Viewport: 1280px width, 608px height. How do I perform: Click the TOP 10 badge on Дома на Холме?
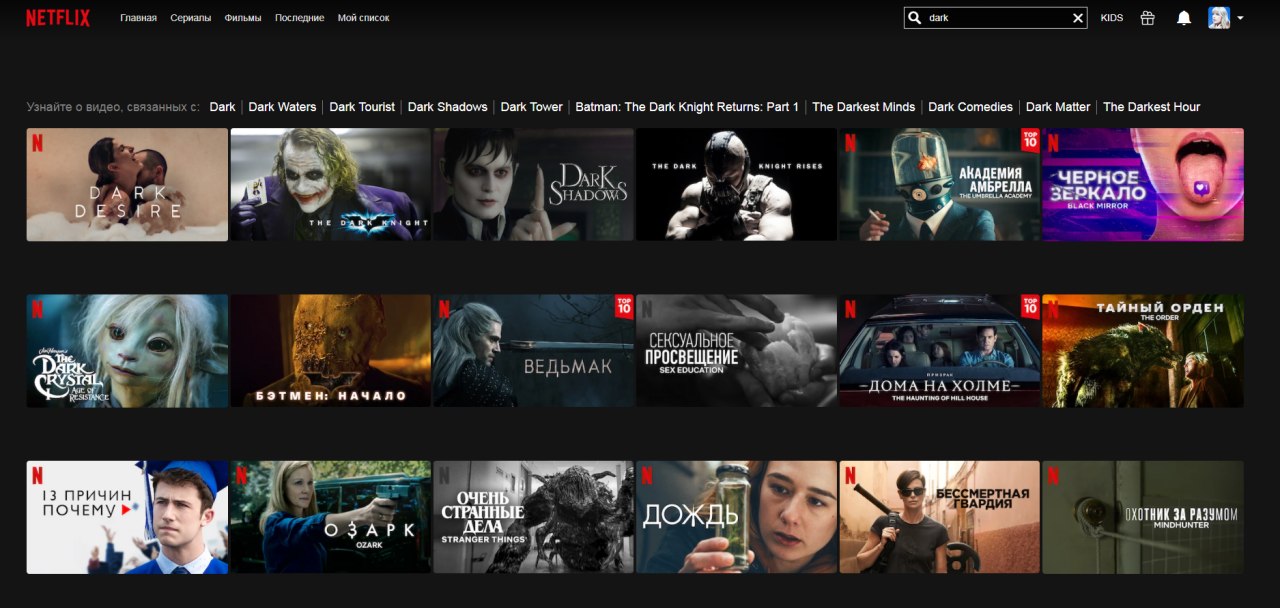pyautogui.click(x=1030, y=306)
